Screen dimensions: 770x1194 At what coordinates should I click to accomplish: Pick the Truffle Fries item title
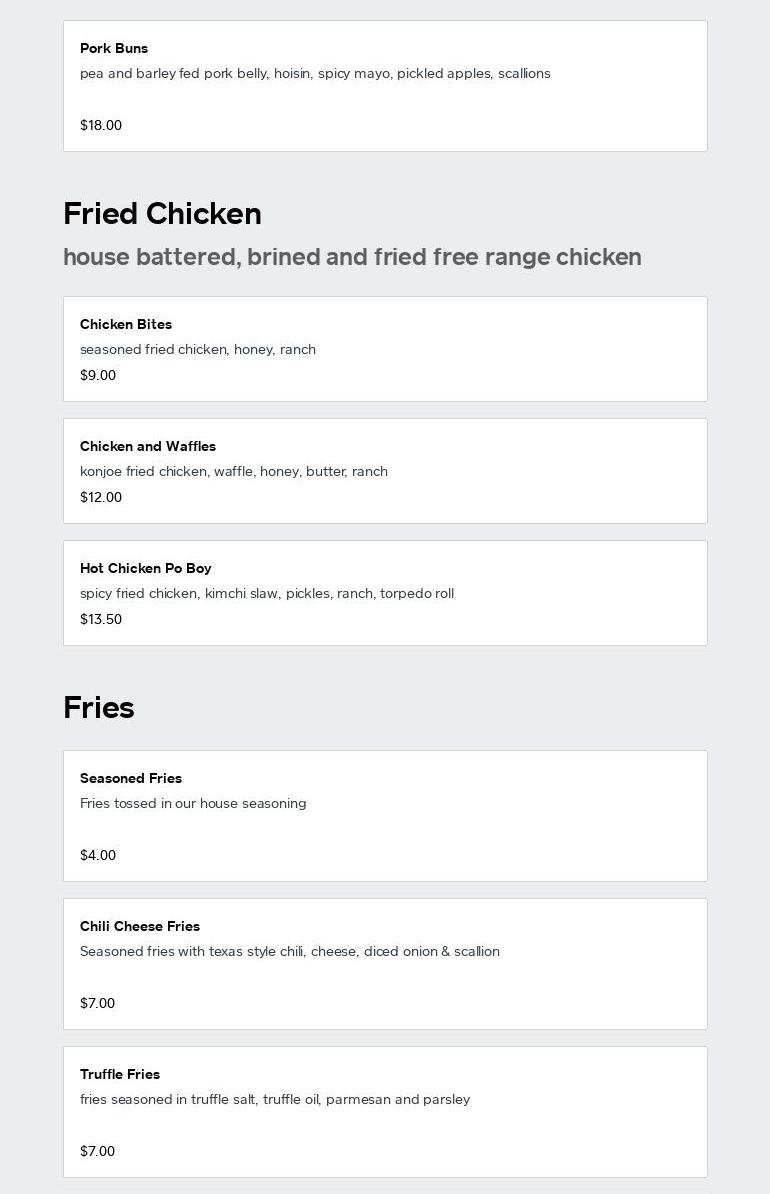coord(120,1074)
